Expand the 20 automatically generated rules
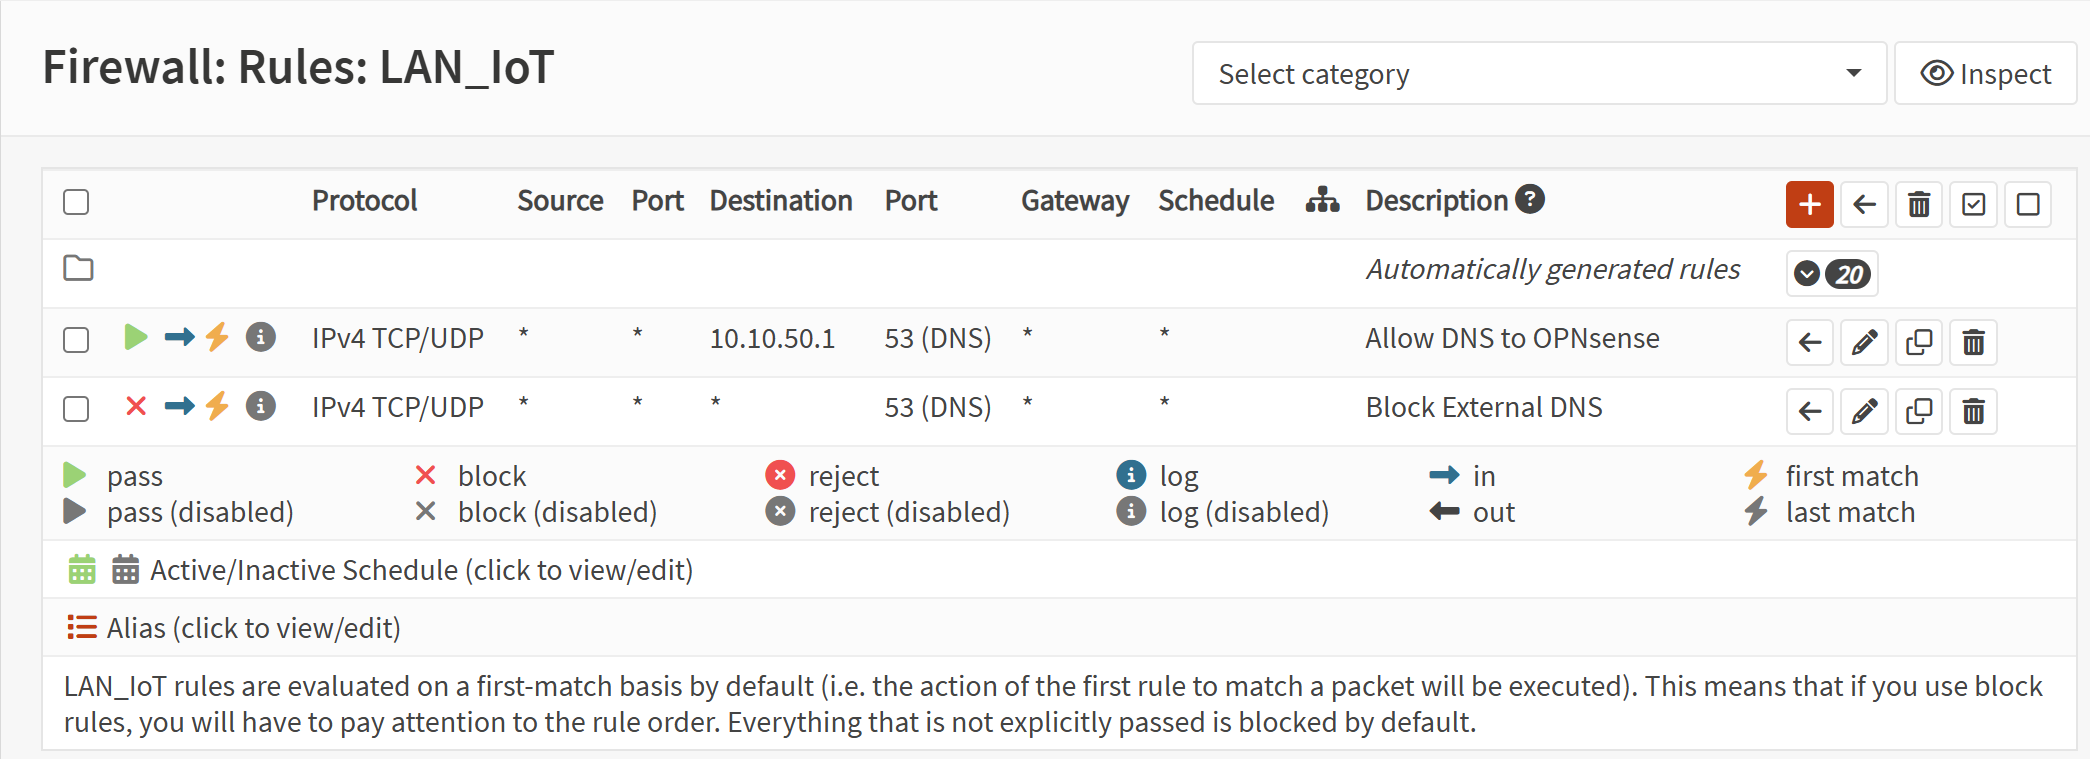The width and height of the screenshot is (2090, 759). [x=1832, y=274]
